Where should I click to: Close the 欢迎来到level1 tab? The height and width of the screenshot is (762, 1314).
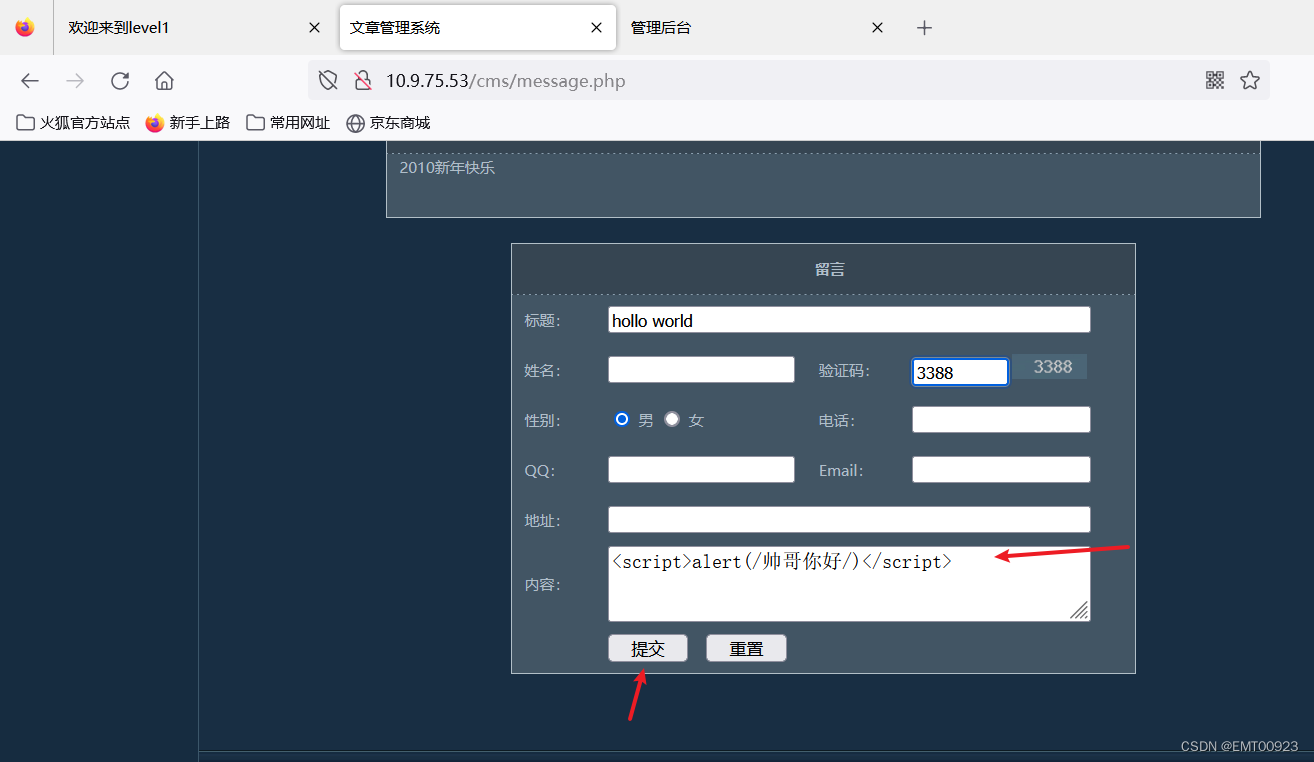(x=314, y=28)
